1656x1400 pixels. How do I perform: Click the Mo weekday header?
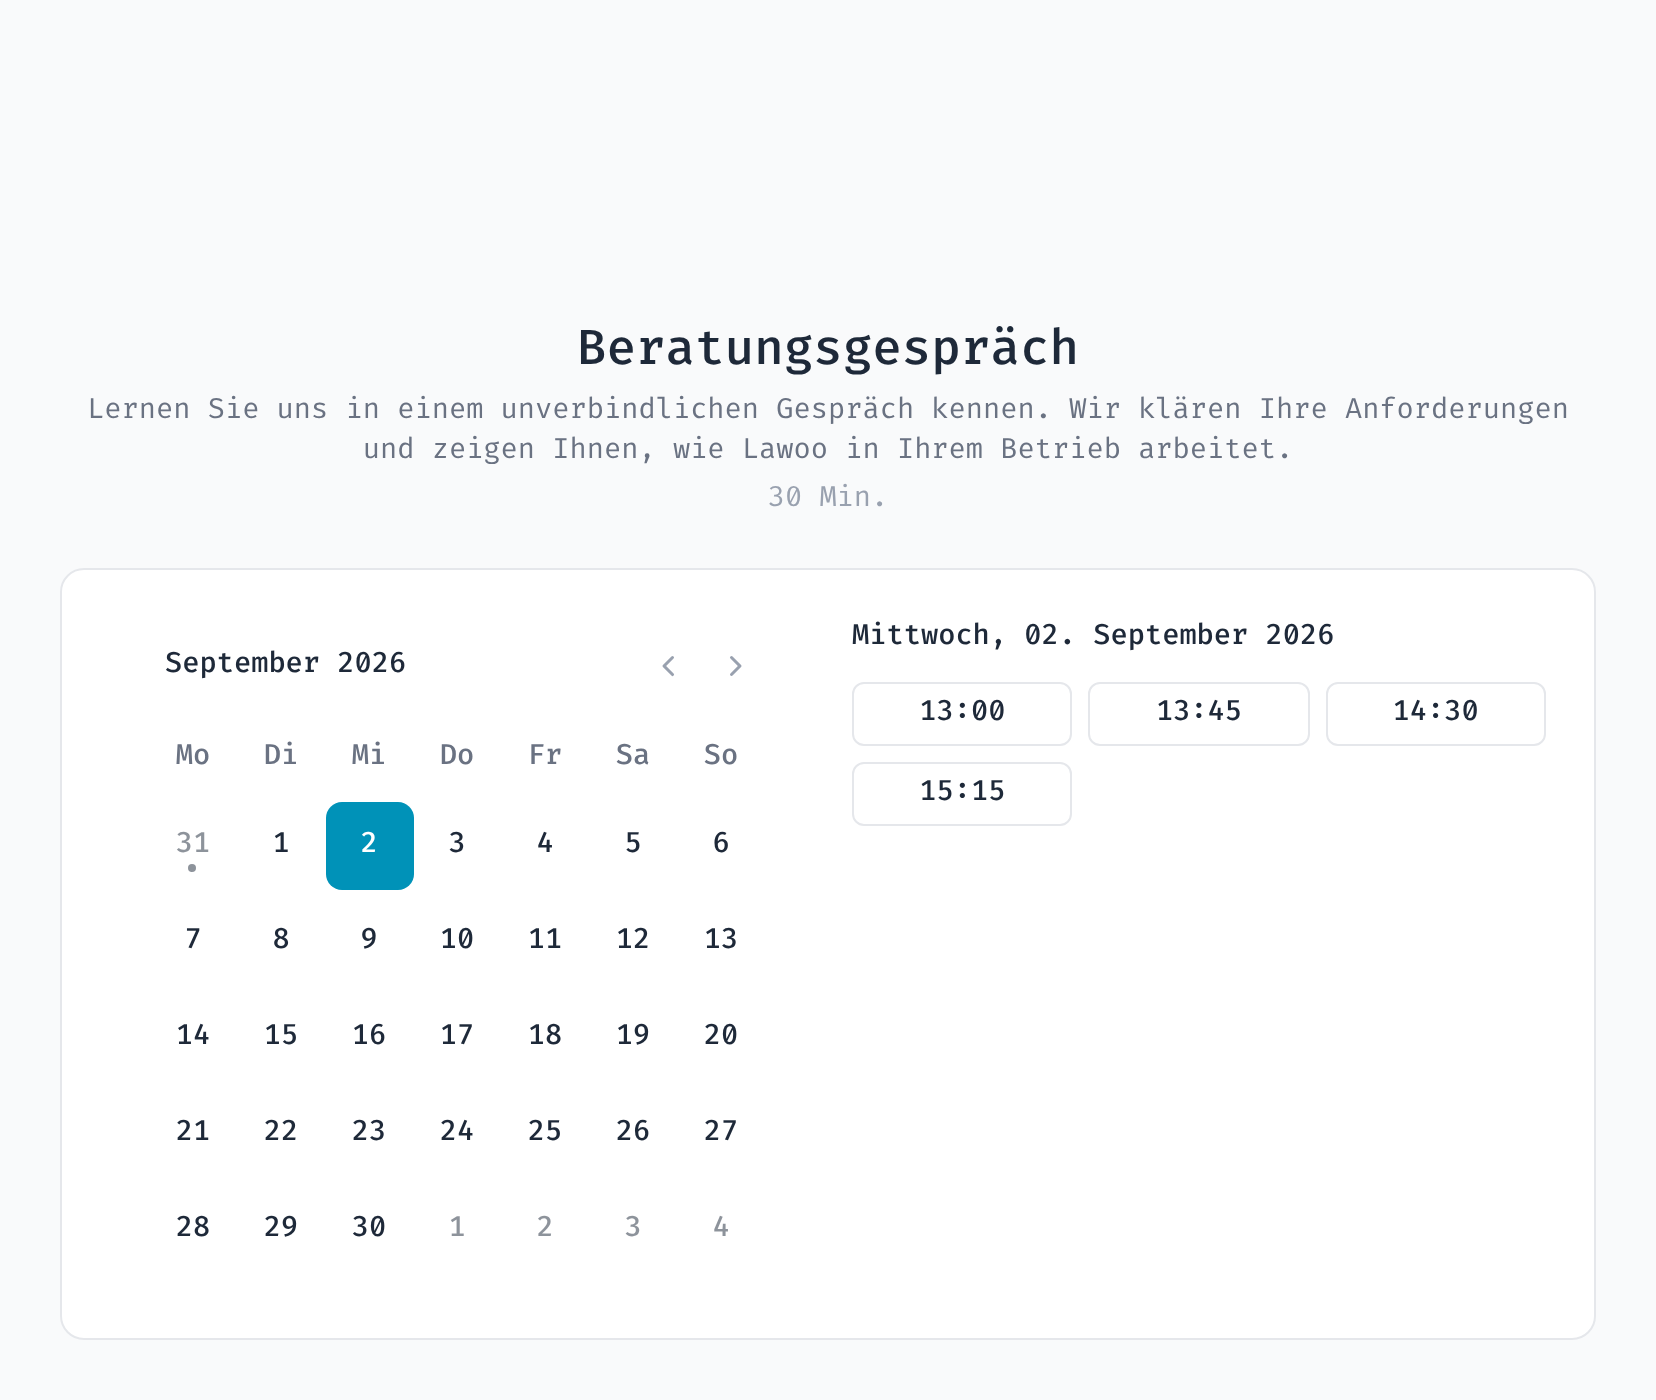click(193, 755)
